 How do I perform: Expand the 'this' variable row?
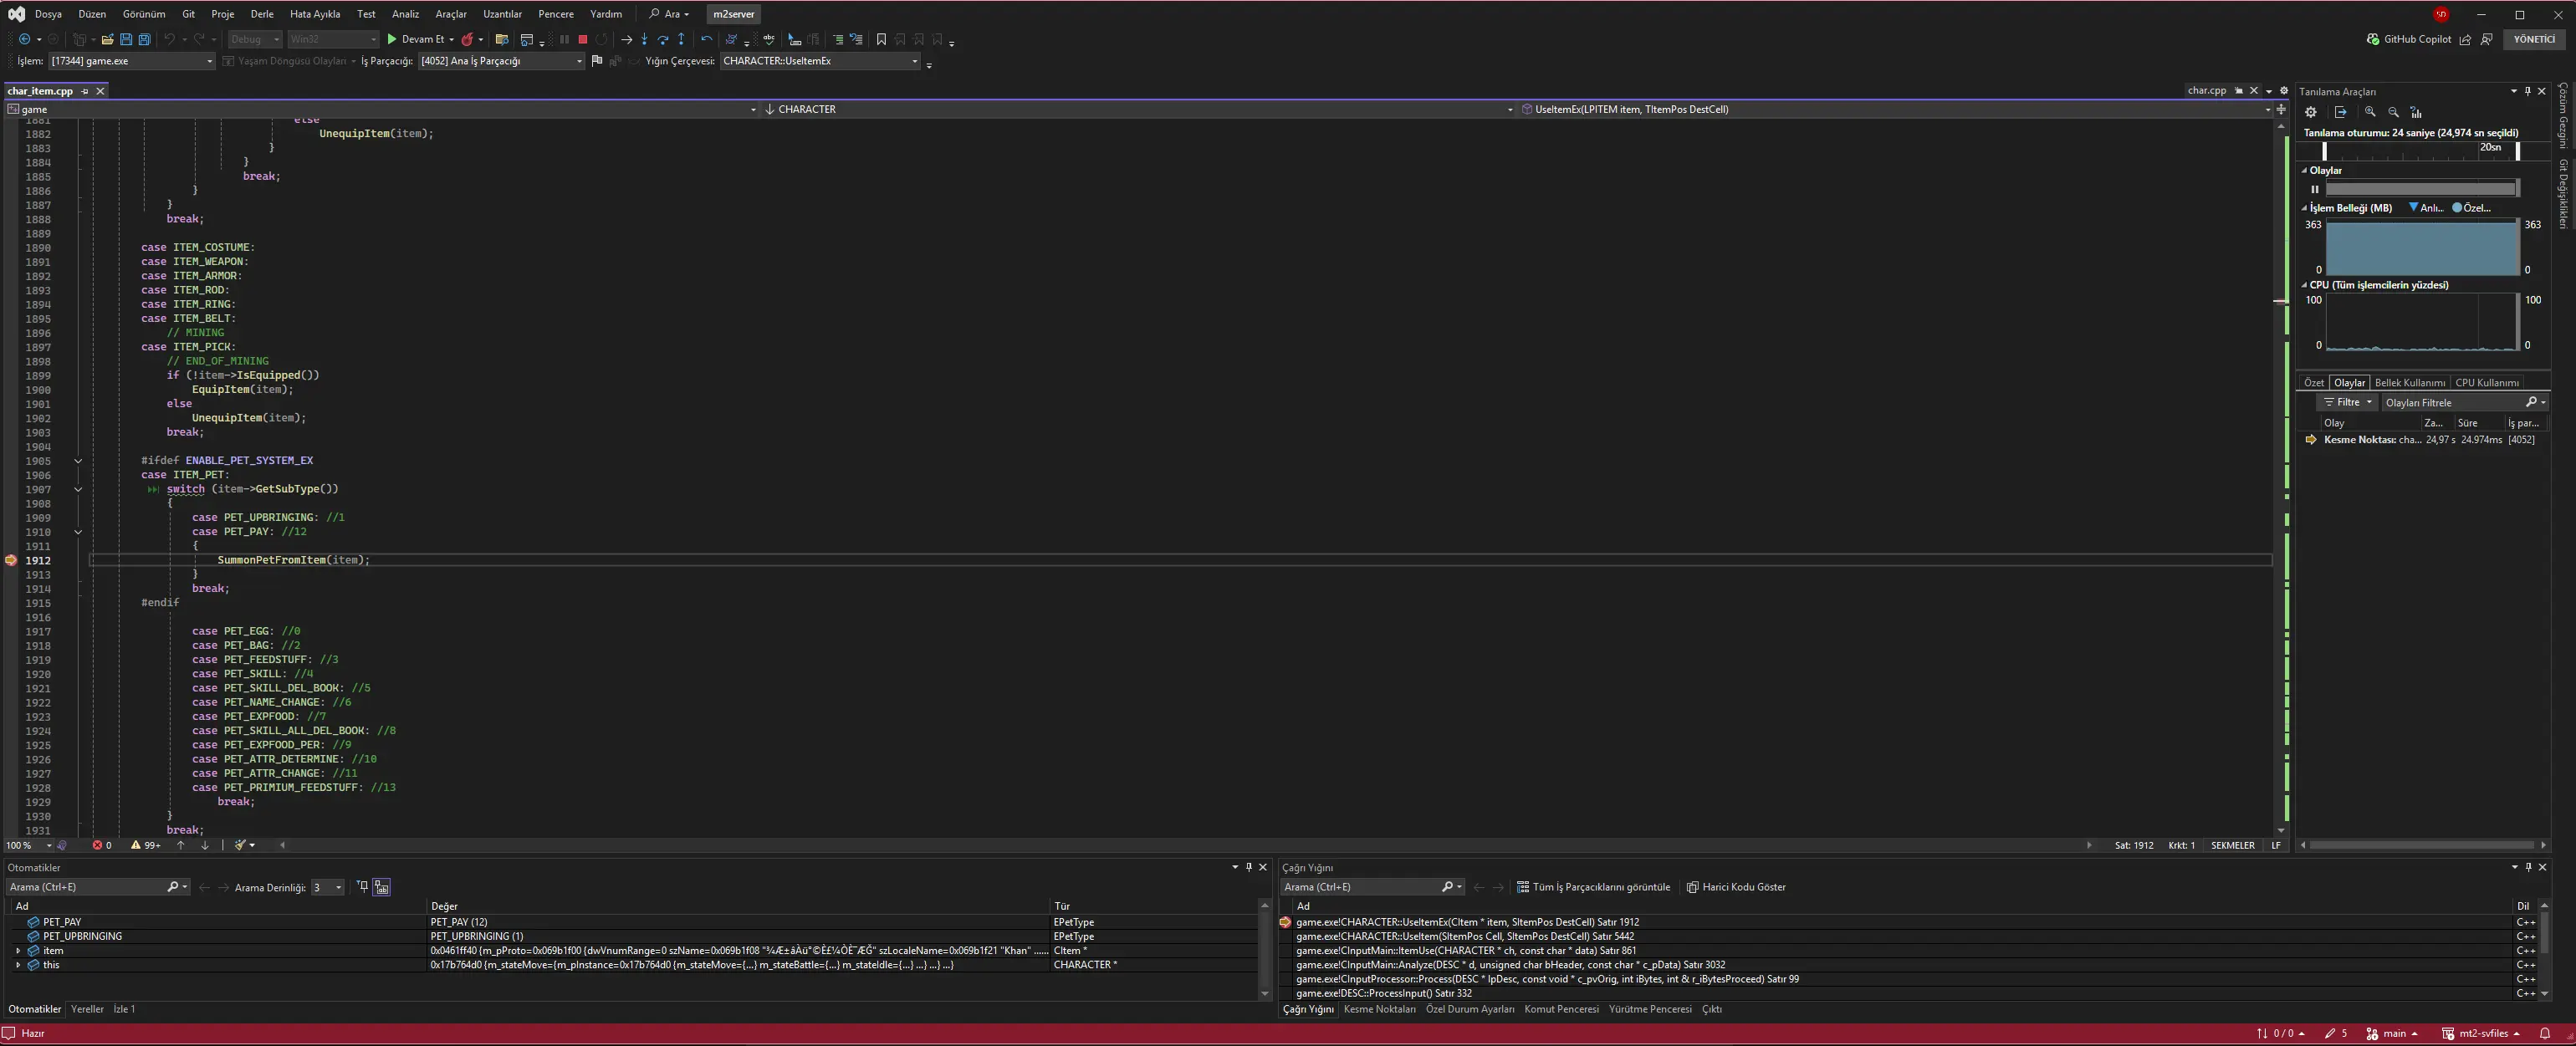pyautogui.click(x=18, y=965)
